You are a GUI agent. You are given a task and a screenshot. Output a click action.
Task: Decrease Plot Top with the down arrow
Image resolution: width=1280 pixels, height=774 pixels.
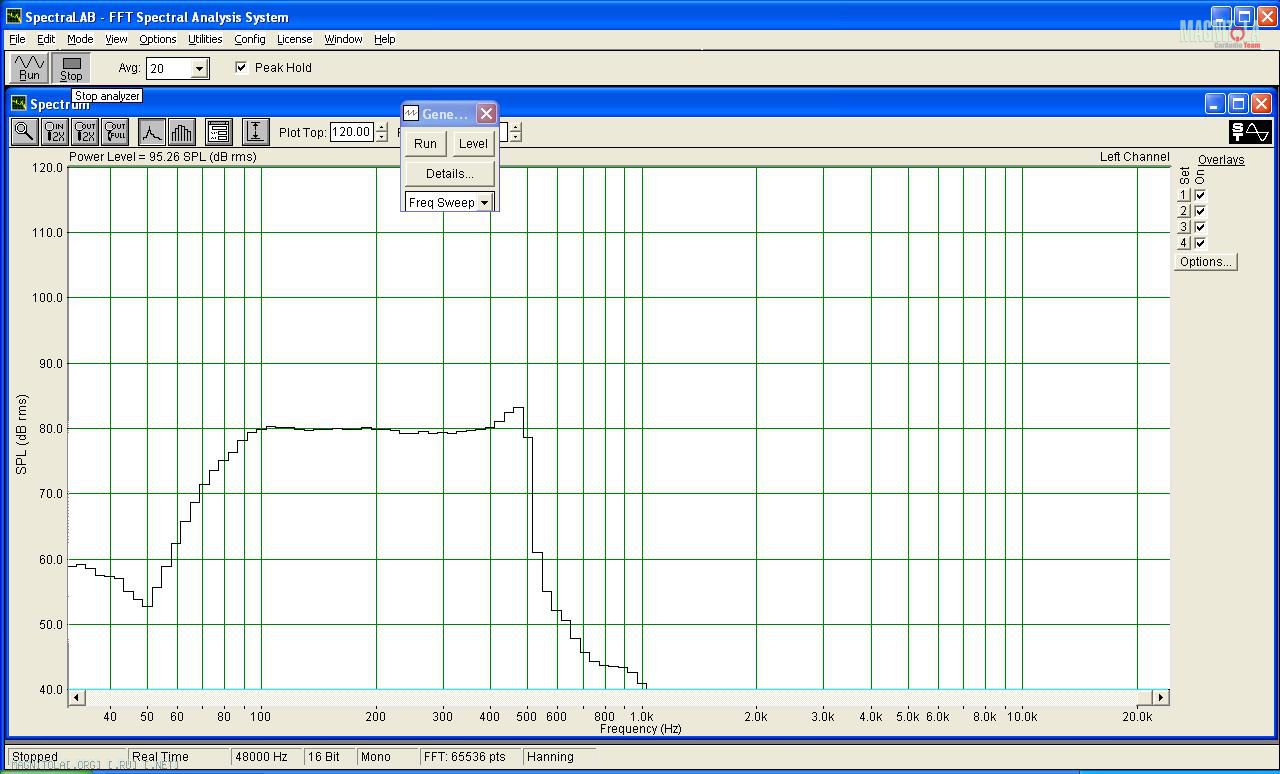click(x=381, y=137)
